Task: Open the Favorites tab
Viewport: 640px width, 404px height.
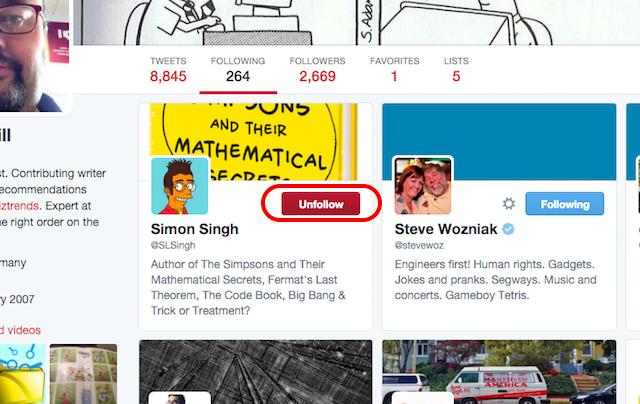Action: [394, 69]
